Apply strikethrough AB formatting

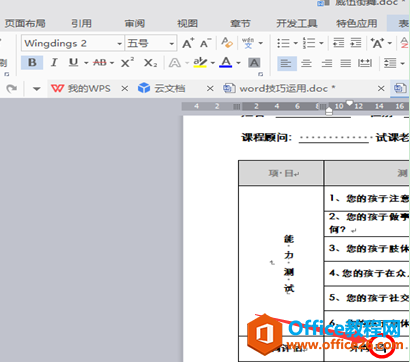click(100, 63)
